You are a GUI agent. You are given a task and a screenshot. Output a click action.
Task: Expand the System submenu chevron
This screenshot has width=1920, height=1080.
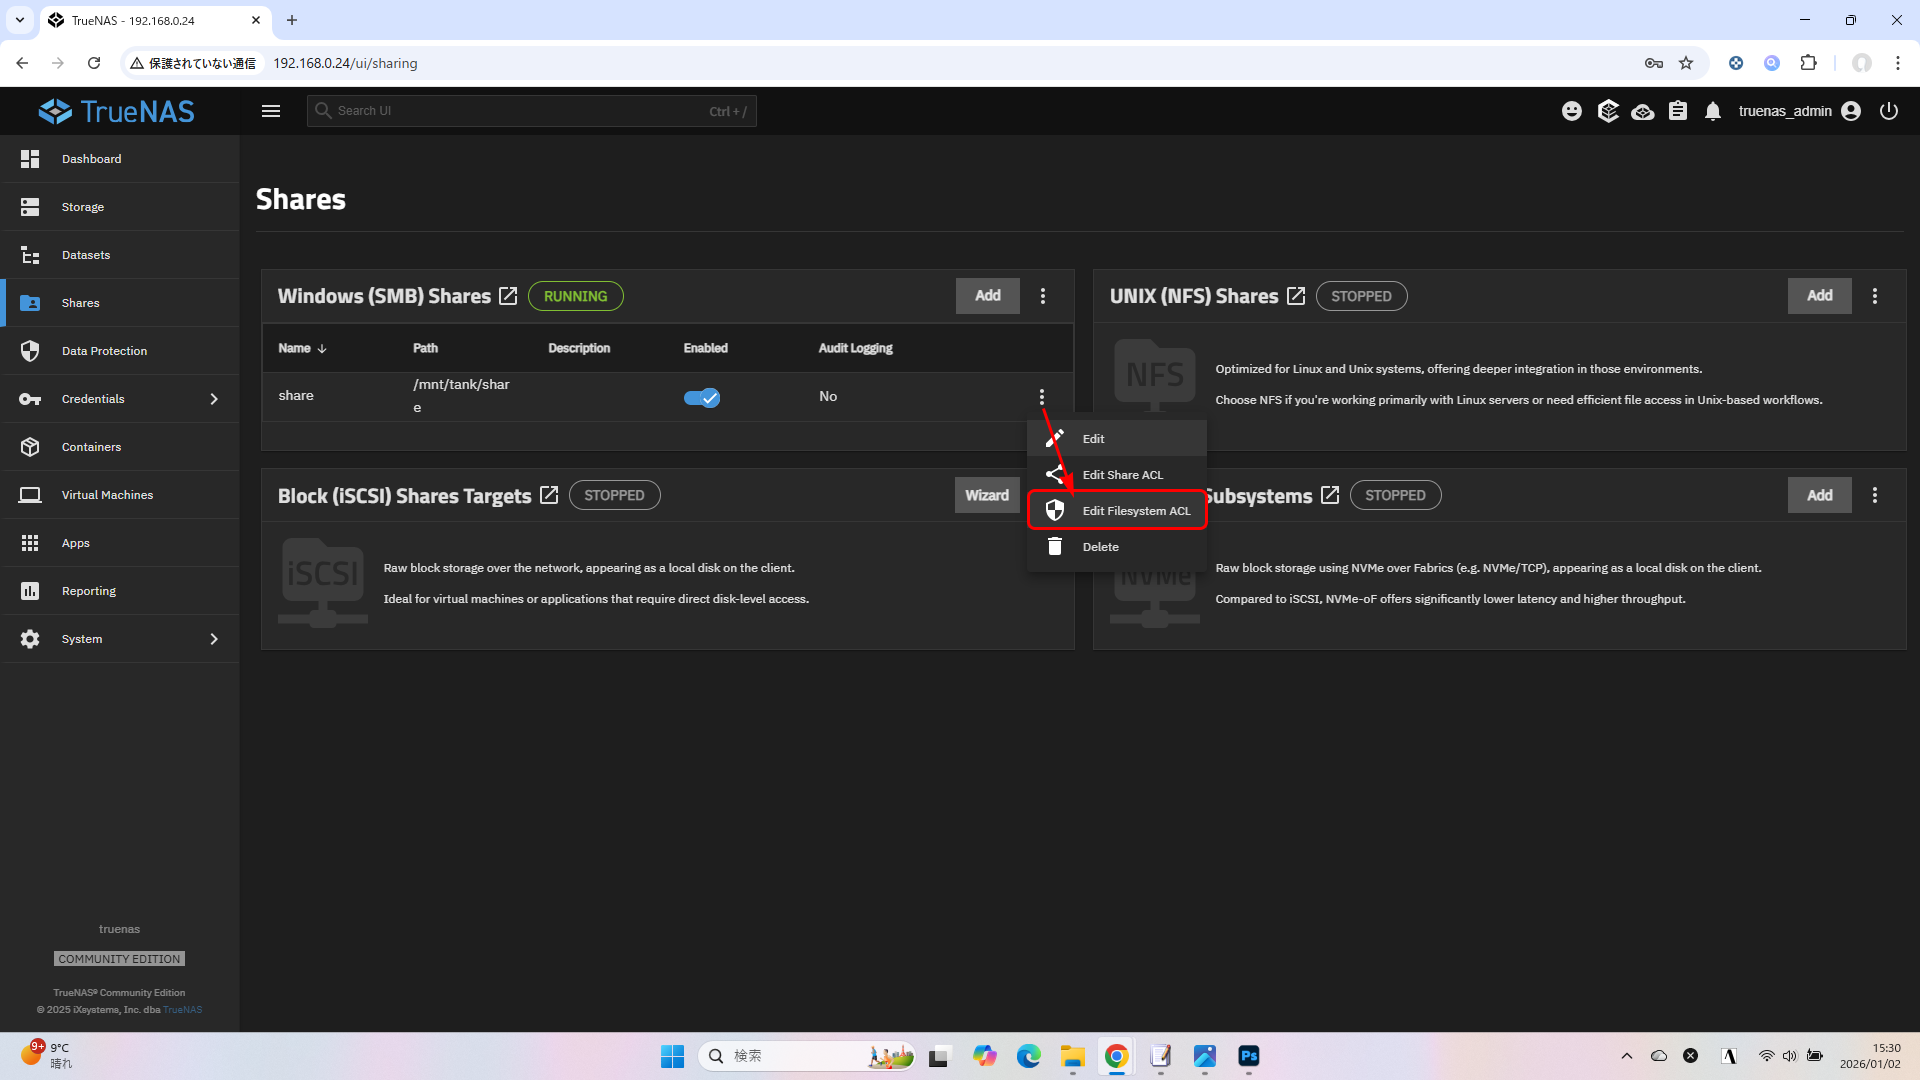(x=214, y=639)
